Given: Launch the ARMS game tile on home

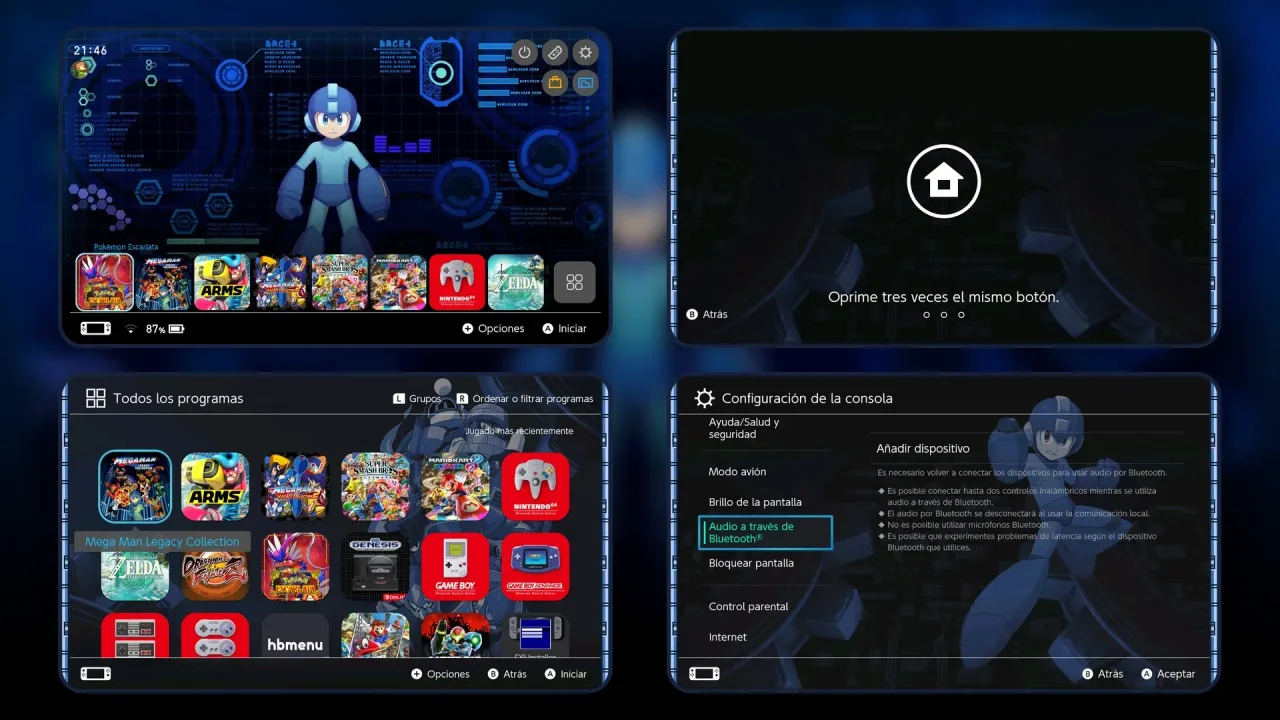Looking at the screenshot, I should click(x=222, y=282).
